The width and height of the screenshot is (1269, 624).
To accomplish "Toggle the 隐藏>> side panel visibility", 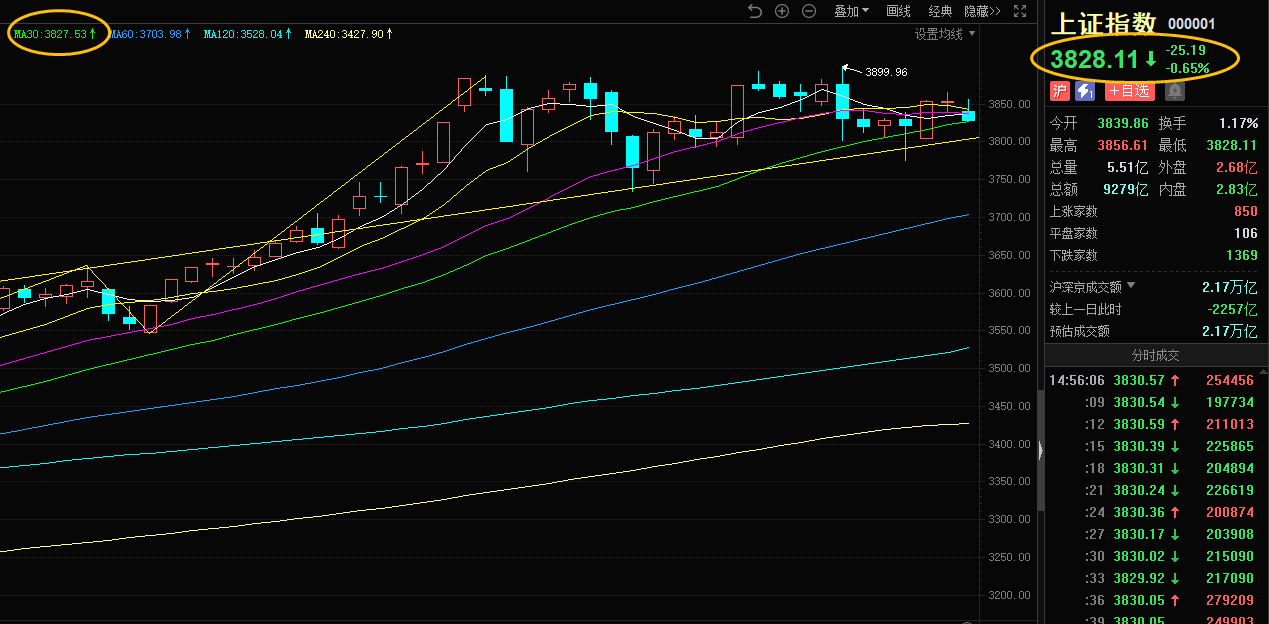I will tap(982, 11).
